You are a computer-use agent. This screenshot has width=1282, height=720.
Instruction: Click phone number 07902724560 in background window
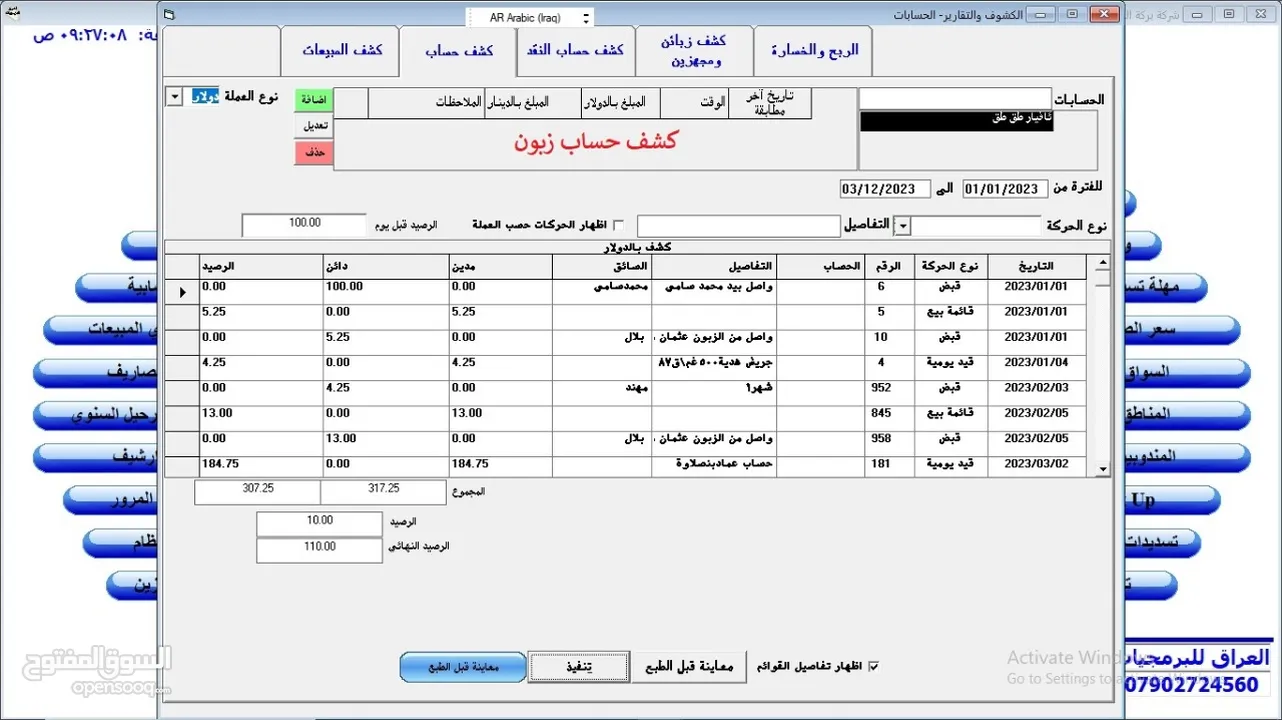1193,685
